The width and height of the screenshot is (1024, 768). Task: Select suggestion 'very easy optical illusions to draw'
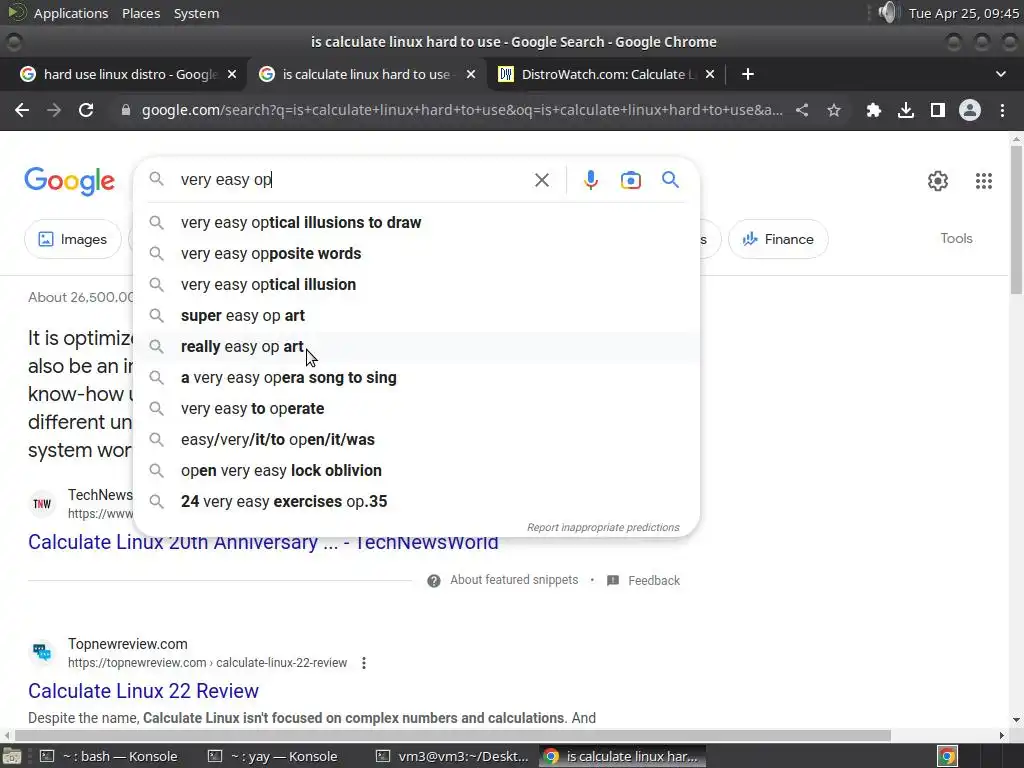416,223
